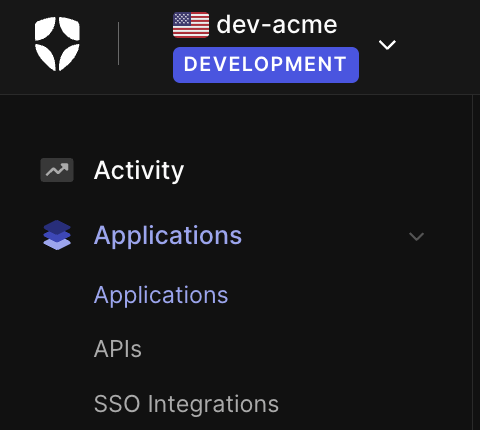Click the stacked layers Applications icon
This screenshot has height=430, width=480.
click(x=57, y=235)
